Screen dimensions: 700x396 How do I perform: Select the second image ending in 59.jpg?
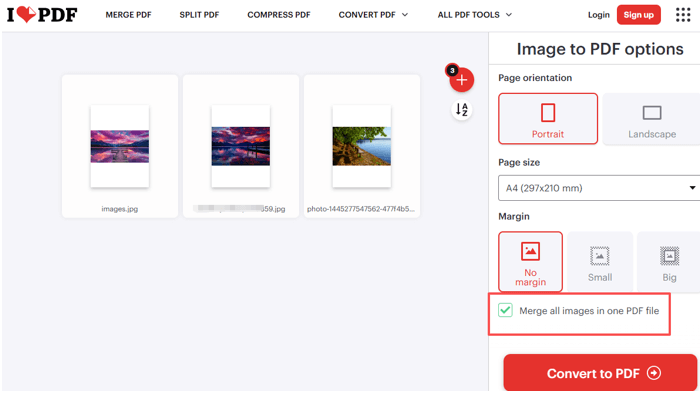(x=241, y=146)
